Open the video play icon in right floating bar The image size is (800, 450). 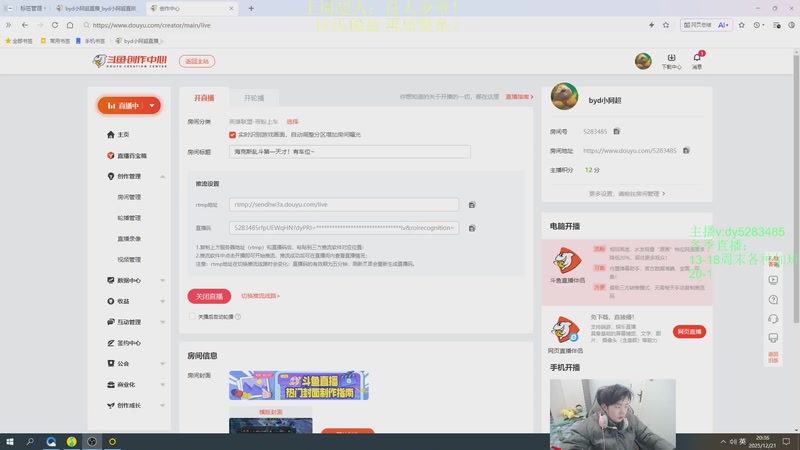(773, 280)
